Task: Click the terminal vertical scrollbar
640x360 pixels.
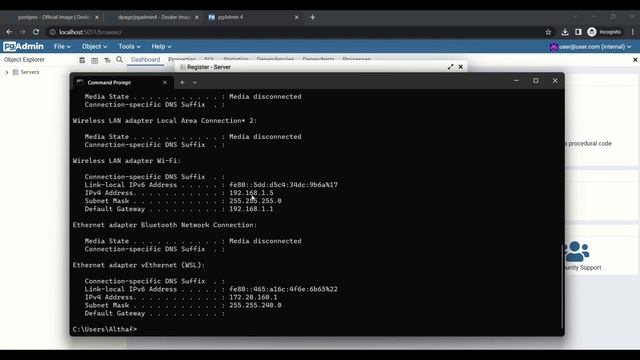Action: tap(562, 286)
